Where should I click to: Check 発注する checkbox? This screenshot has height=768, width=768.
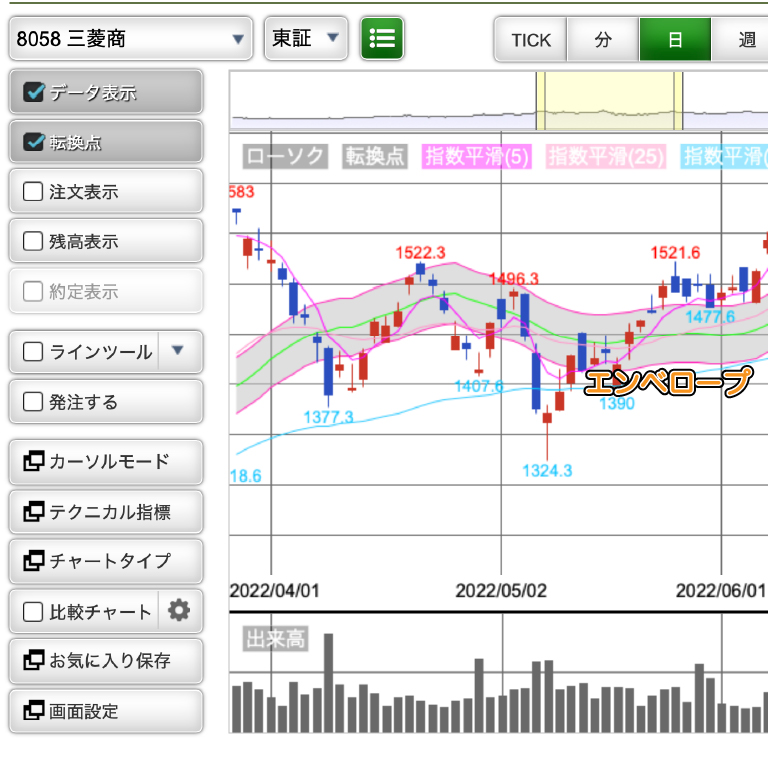pyautogui.click(x=33, y=402)
